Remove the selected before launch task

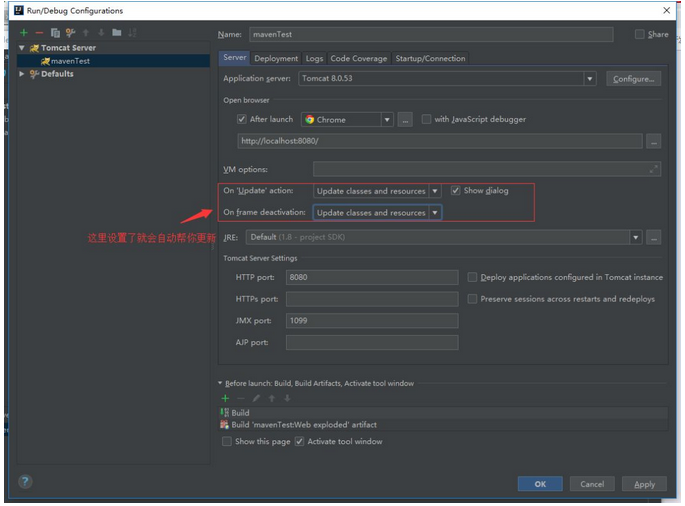point(241,399)
